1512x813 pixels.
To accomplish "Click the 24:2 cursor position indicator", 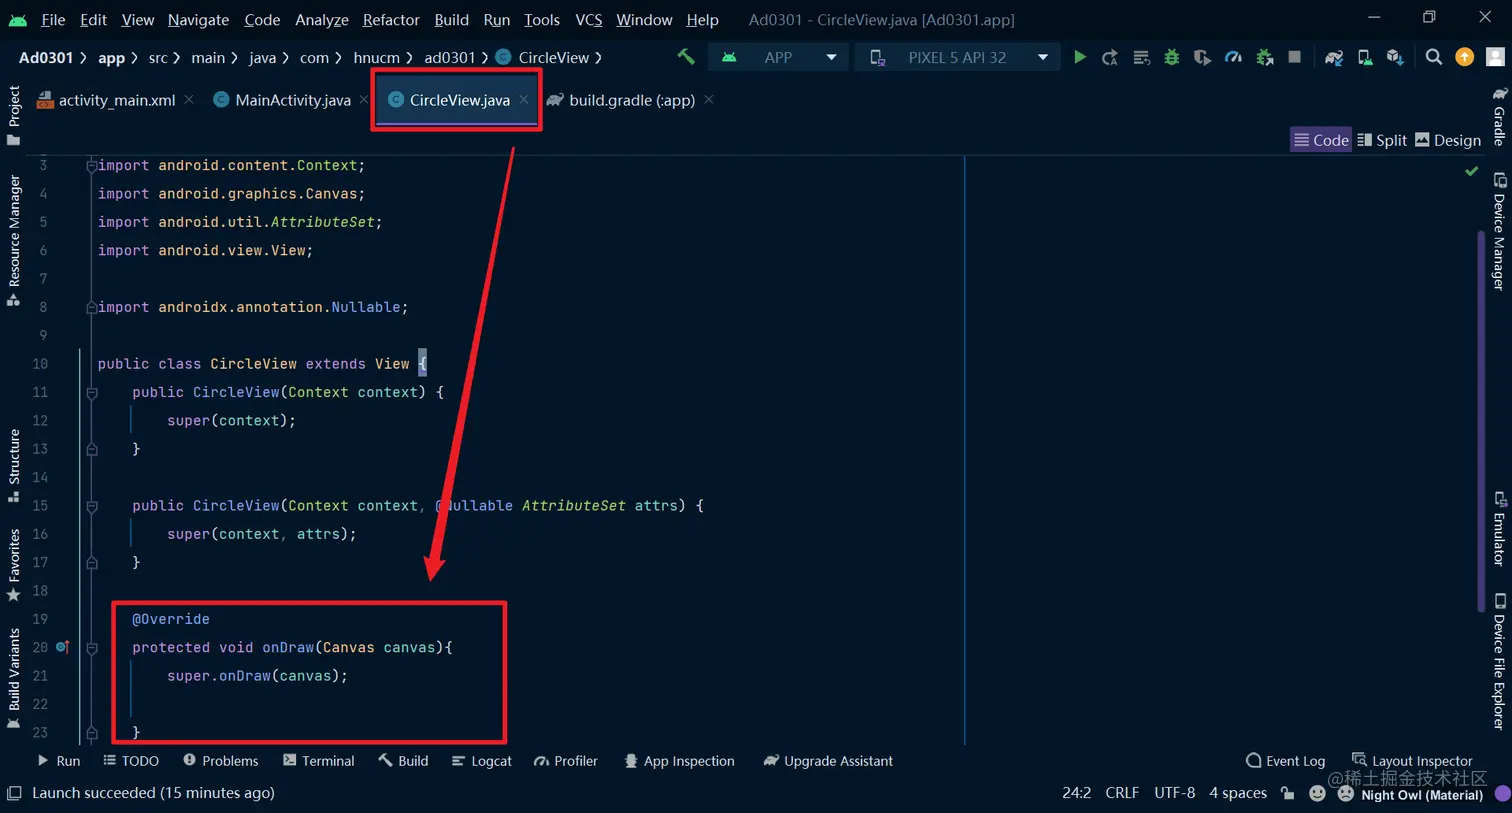I will 1076,793.
